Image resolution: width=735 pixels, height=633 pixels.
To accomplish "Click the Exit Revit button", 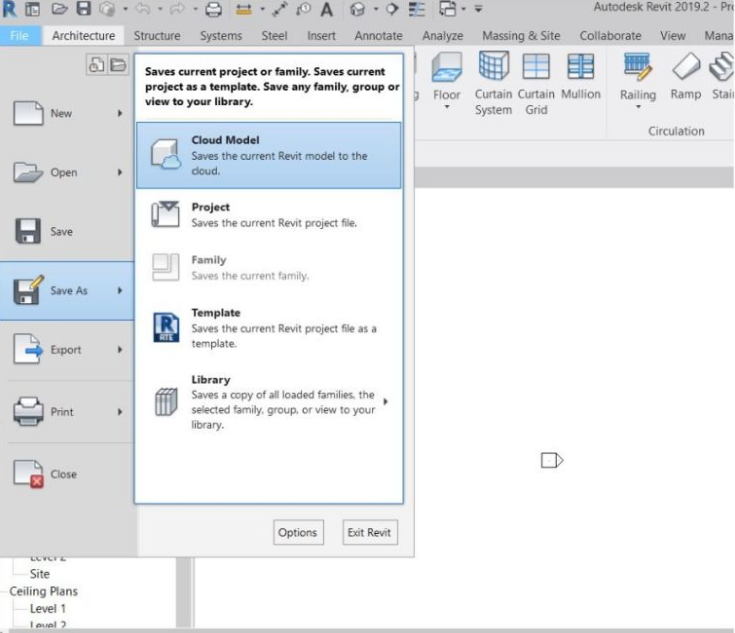I will coord(370,532).
